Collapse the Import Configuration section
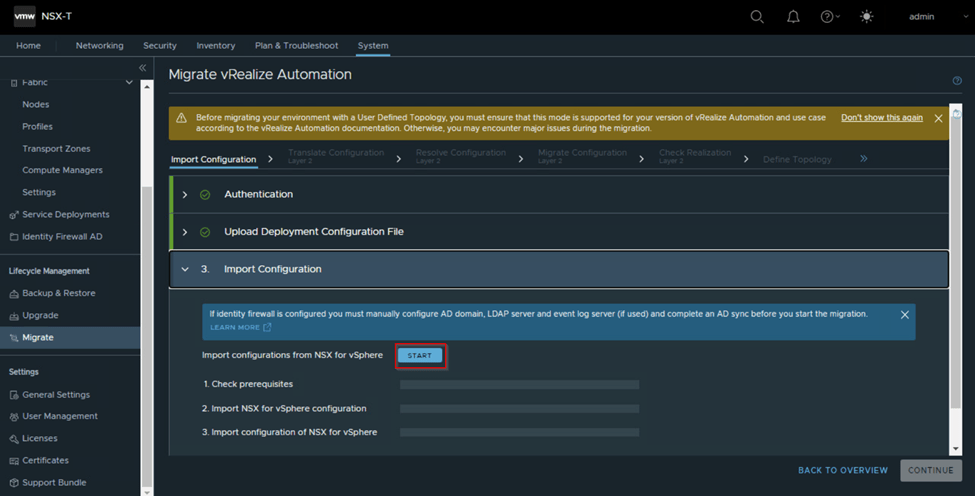The image size is (975, 496). (185, 269)
